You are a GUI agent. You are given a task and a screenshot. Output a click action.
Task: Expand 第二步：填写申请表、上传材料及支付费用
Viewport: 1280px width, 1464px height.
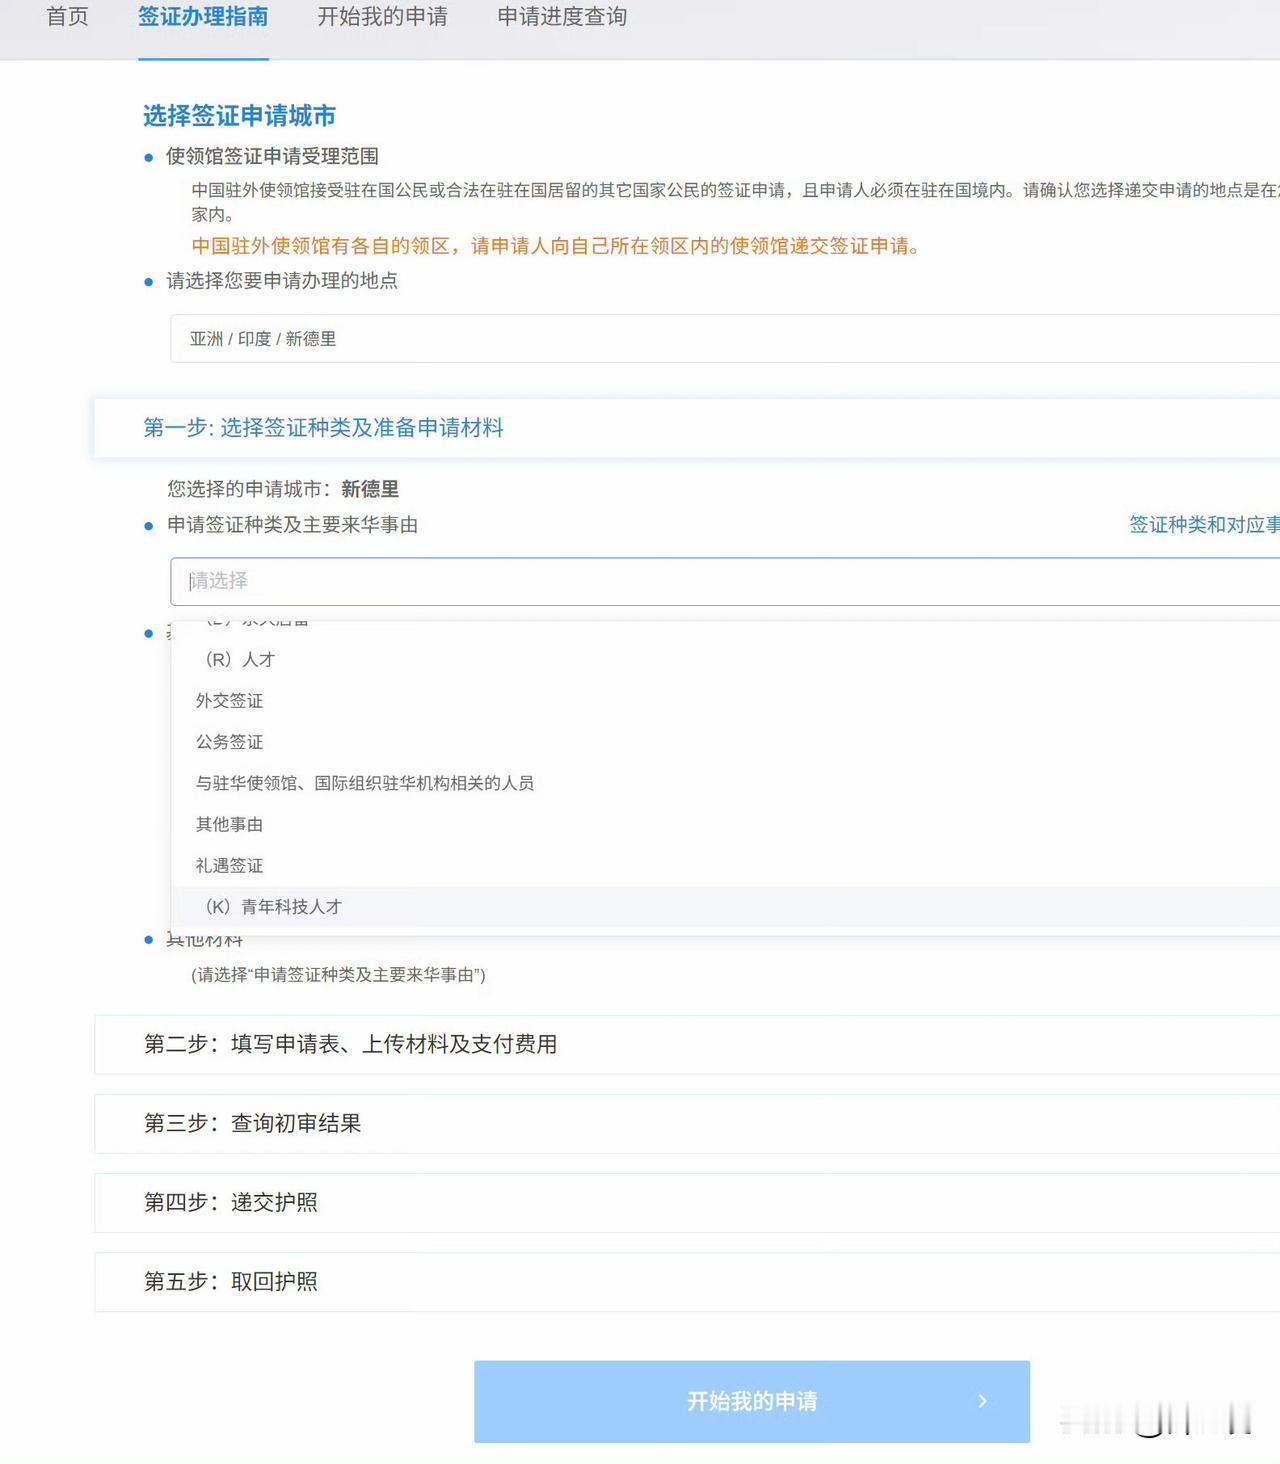pyautogui.click(x=687, y=1045)
